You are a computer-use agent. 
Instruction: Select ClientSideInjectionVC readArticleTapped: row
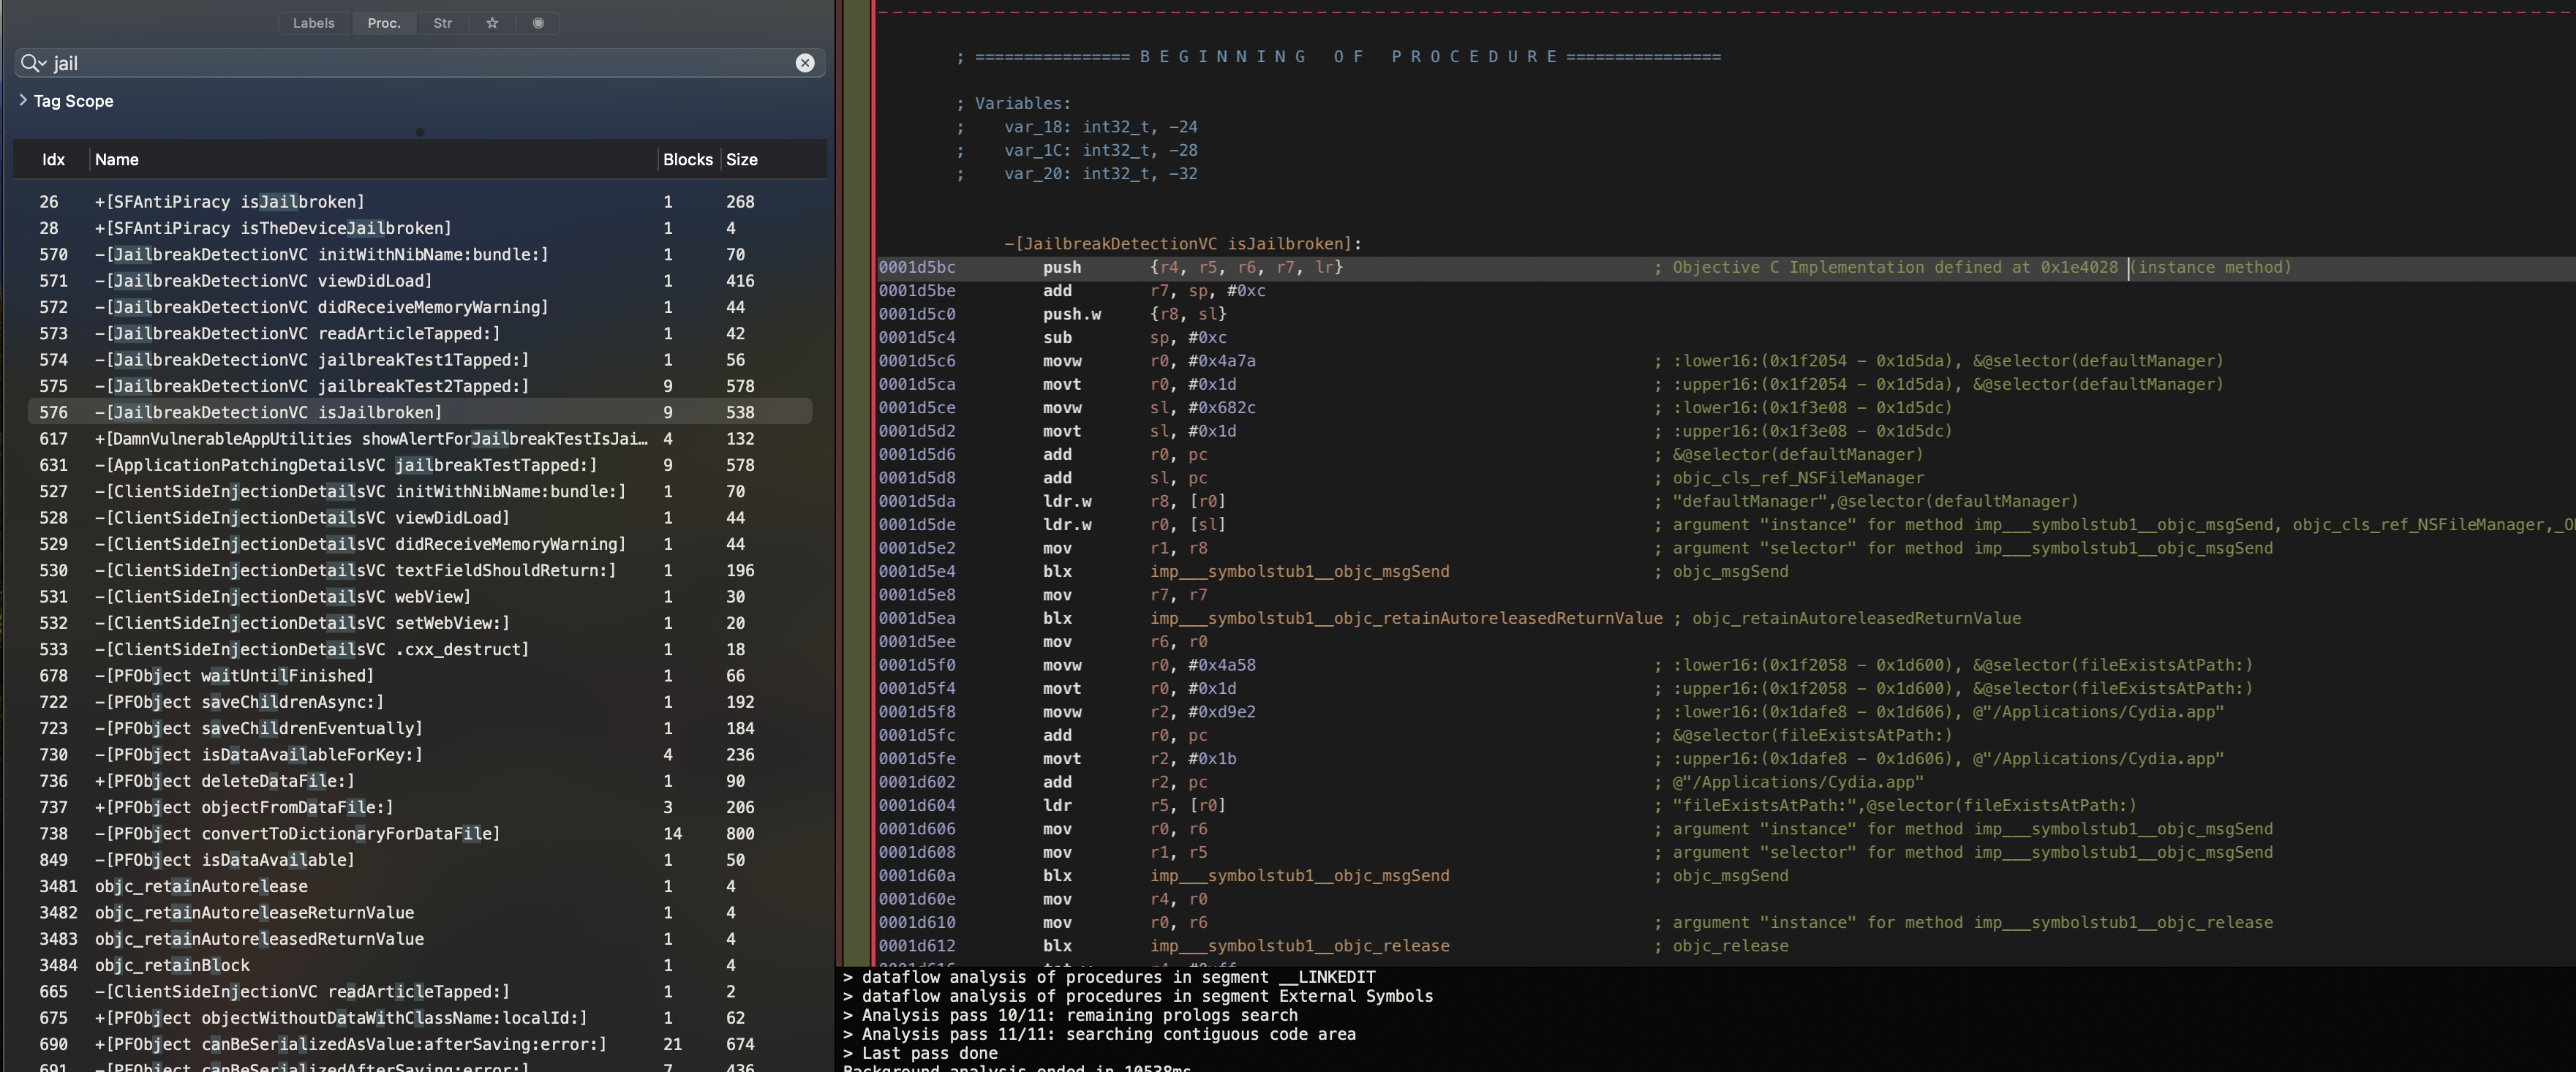(420, 992)
